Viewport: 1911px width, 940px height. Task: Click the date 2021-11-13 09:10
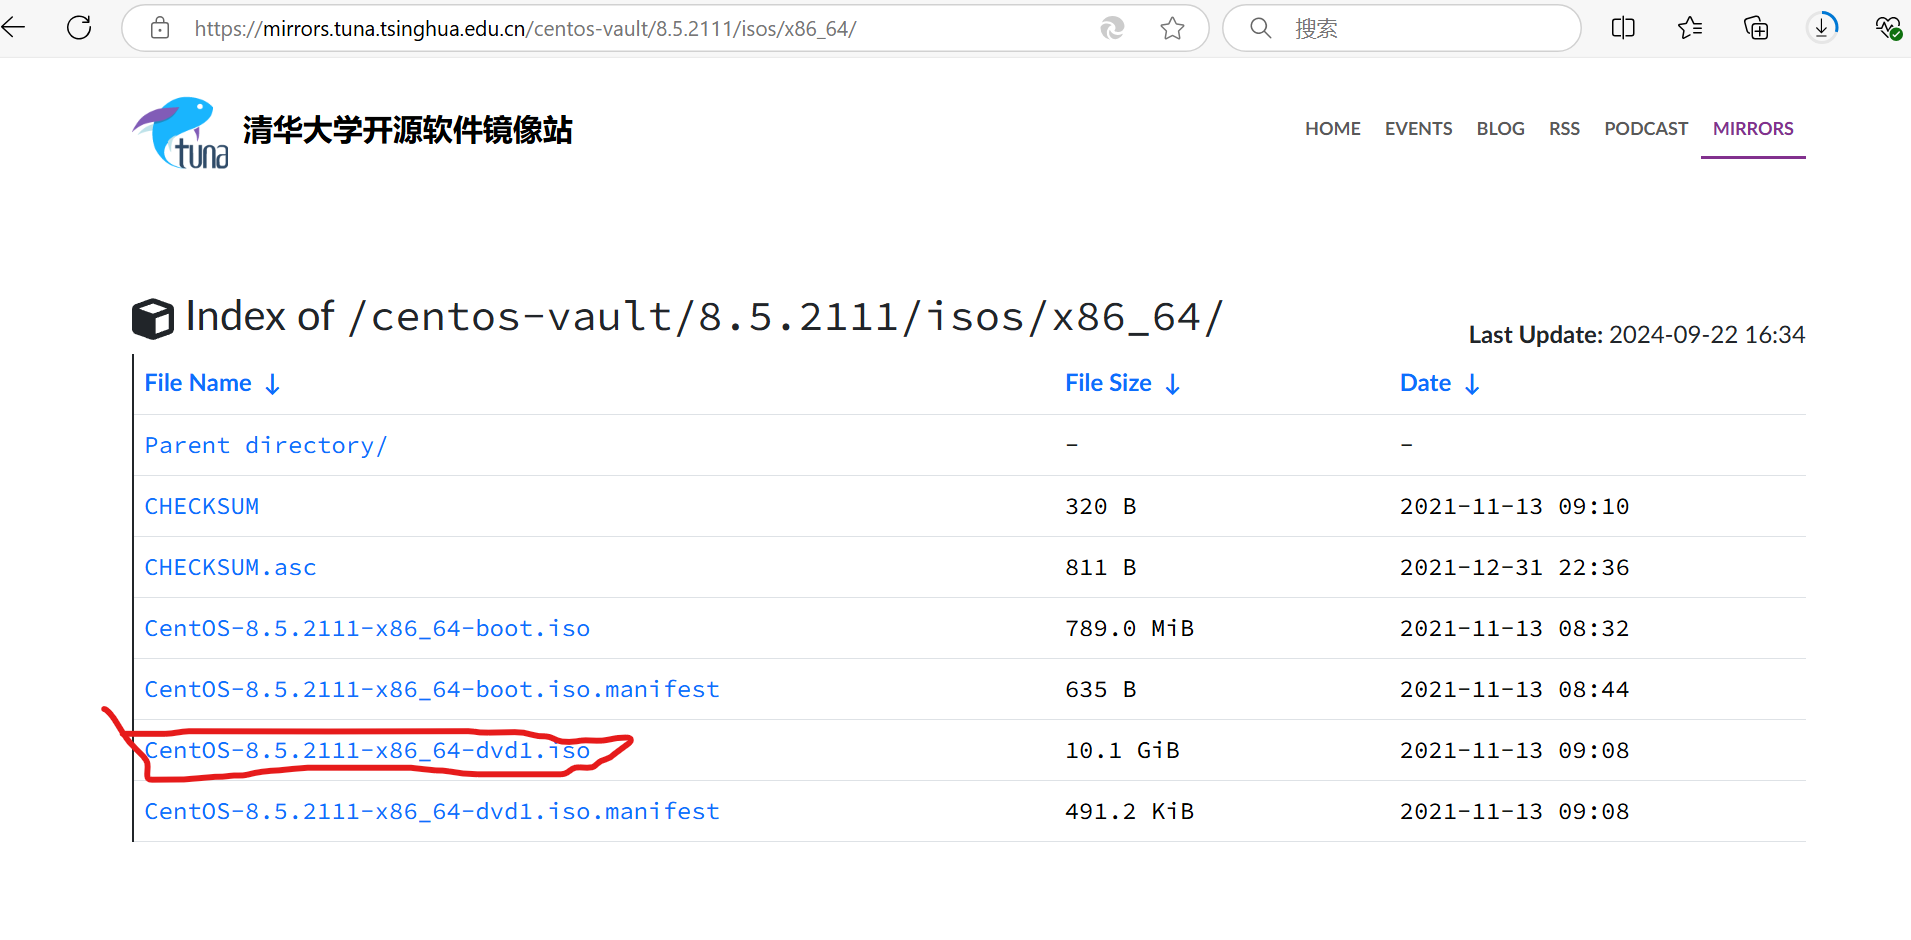[1514, 506]
